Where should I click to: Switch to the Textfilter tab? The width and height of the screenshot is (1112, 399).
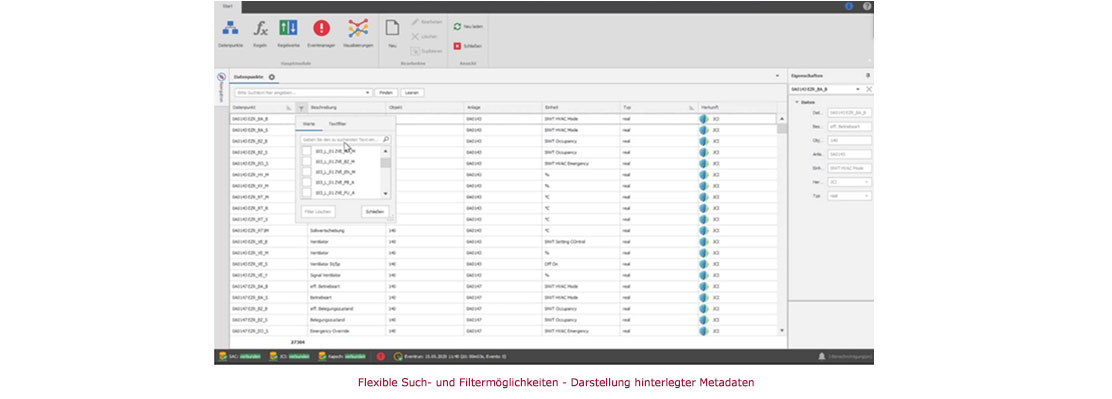338,124
